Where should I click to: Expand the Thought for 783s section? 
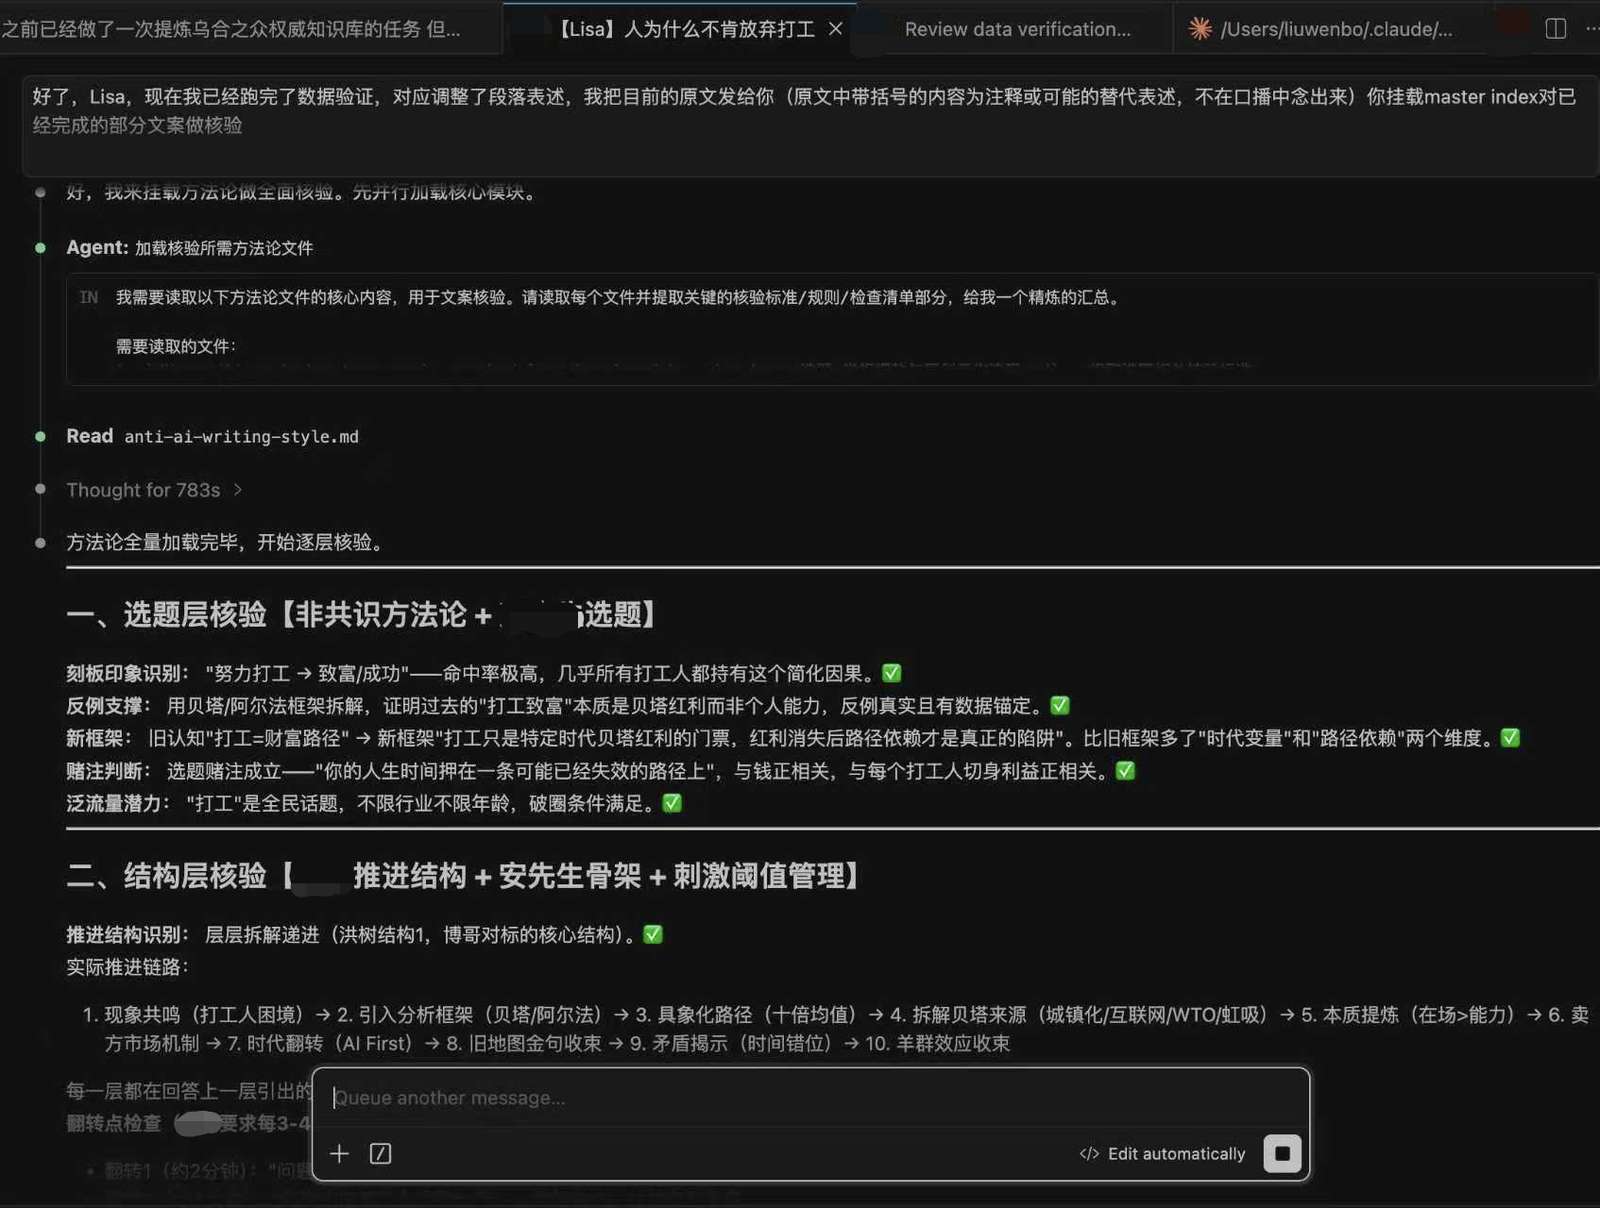coord(154,490)
